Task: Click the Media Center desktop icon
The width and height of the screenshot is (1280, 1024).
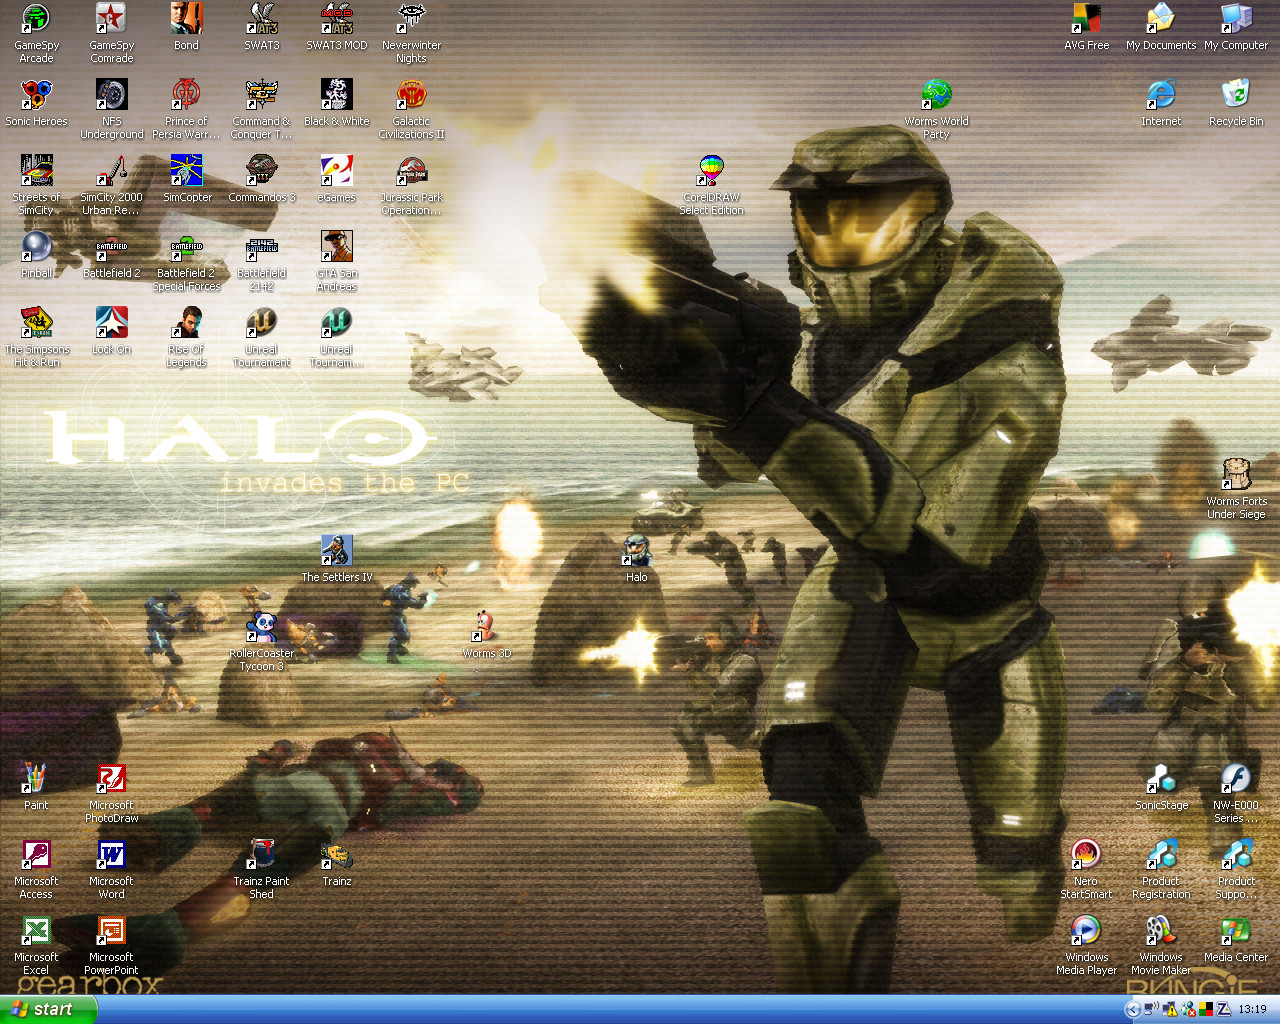Action: [1236, 939]
